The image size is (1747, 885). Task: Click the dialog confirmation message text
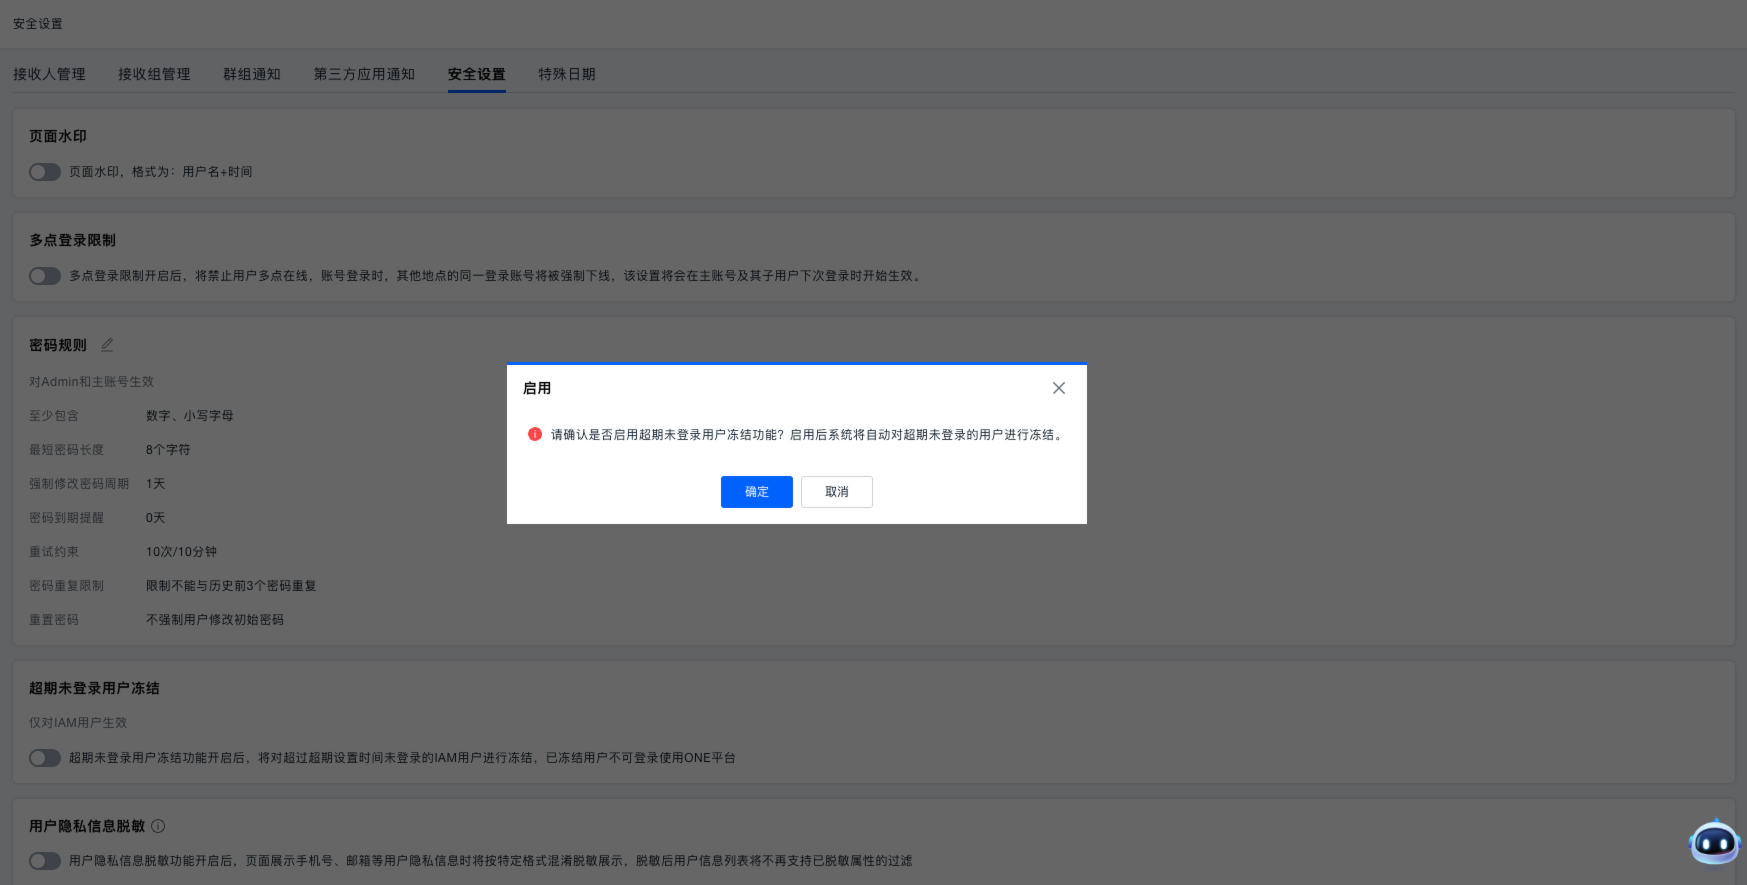pyautogui.click(x=808, y=435)
